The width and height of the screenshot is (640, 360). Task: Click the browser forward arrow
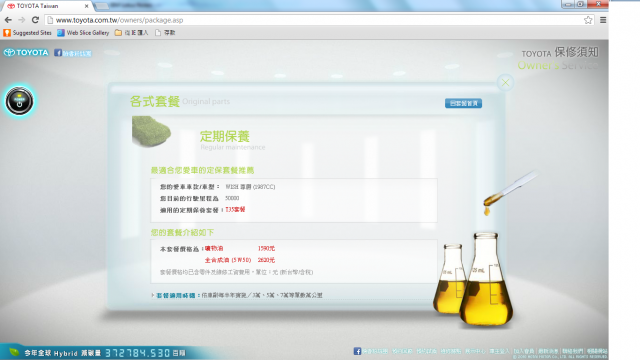click(x=22, y=20)
